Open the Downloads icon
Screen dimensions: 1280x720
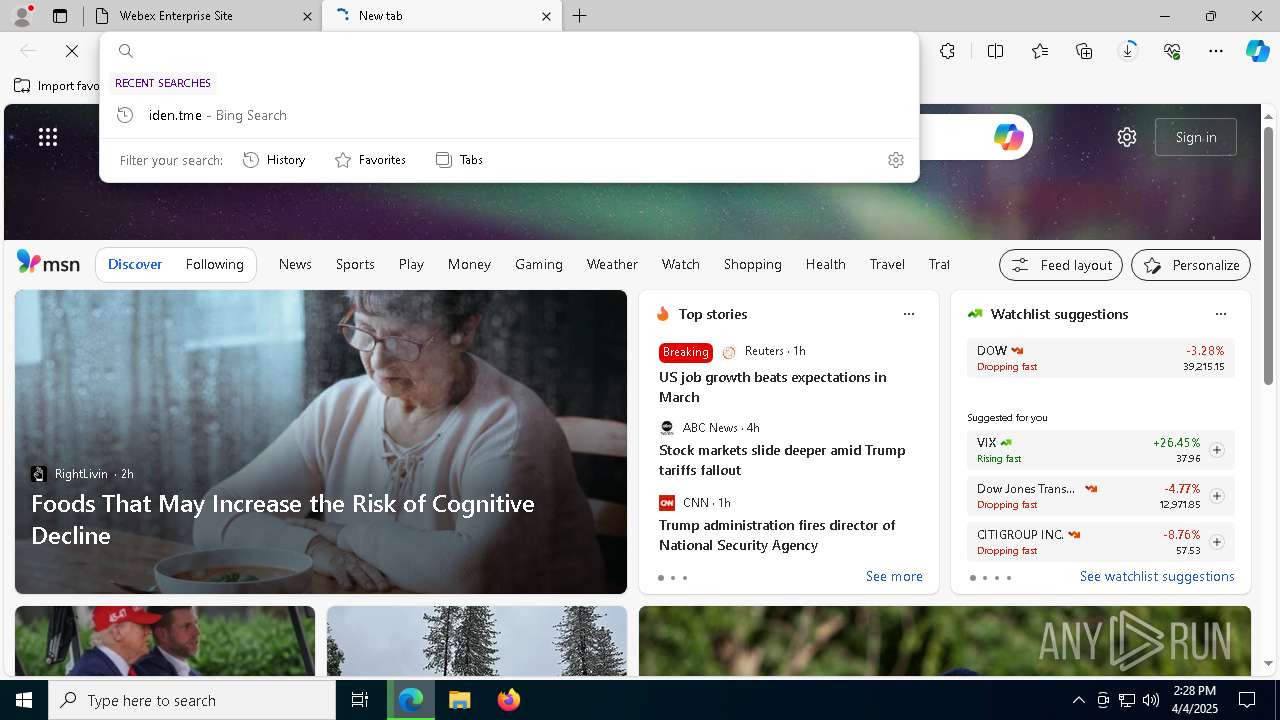click(x=1128, y=51)
